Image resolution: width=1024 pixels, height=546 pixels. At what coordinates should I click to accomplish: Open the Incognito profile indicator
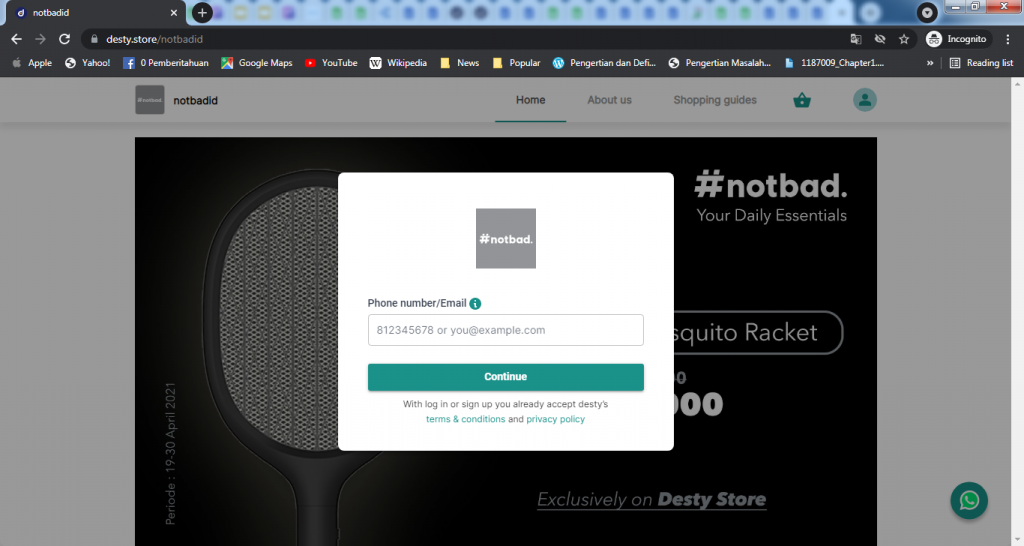(957, 39)
